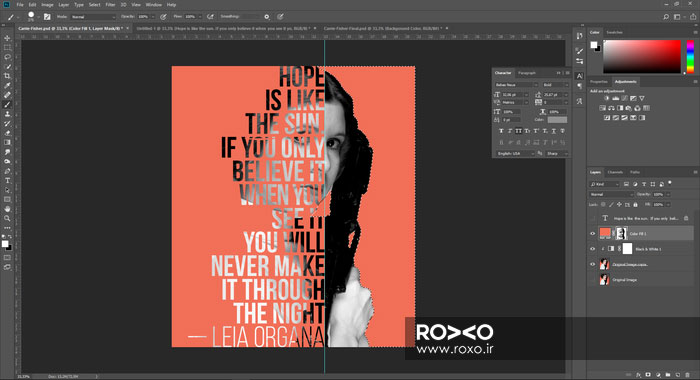Select the Brush tool in toolbox
700x380 pixels.
[x=7, y=104]
